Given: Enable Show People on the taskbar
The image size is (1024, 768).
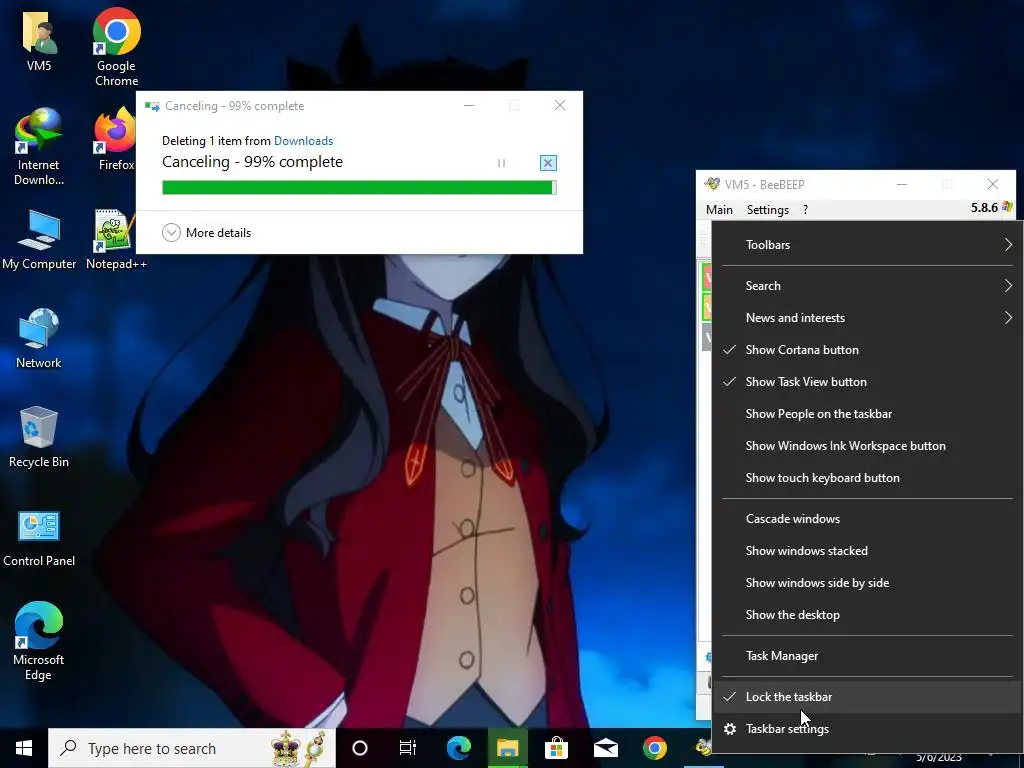Looking at the screenshot, I should 867,414.
